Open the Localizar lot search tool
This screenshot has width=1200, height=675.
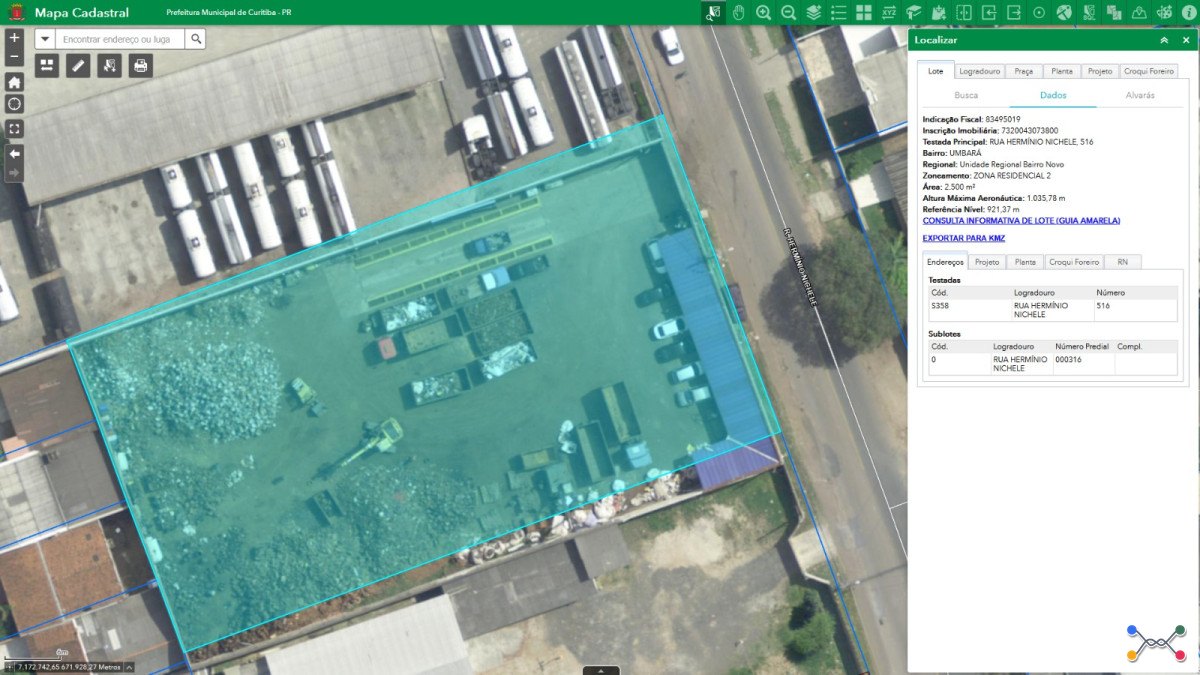click(712, 12)
